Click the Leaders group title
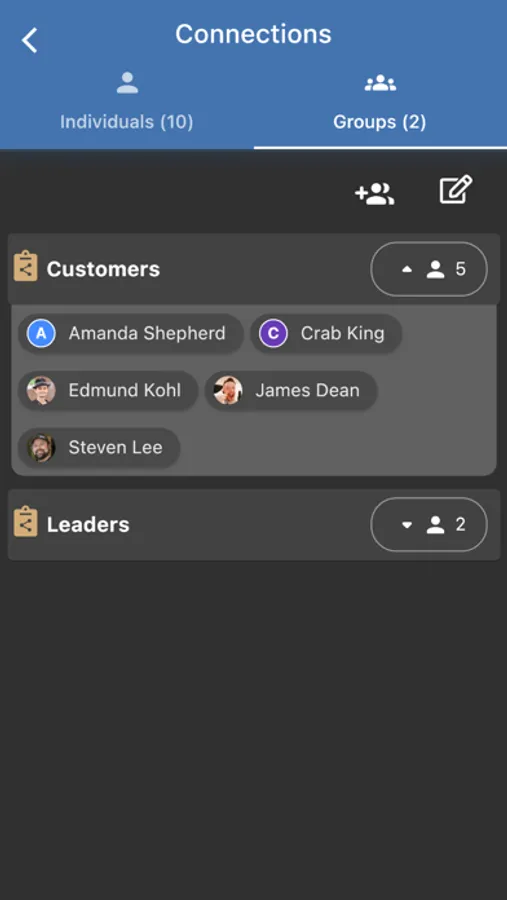Image resolution: width=507 pixels, height=900 pixels. click(x=88, y=525)
